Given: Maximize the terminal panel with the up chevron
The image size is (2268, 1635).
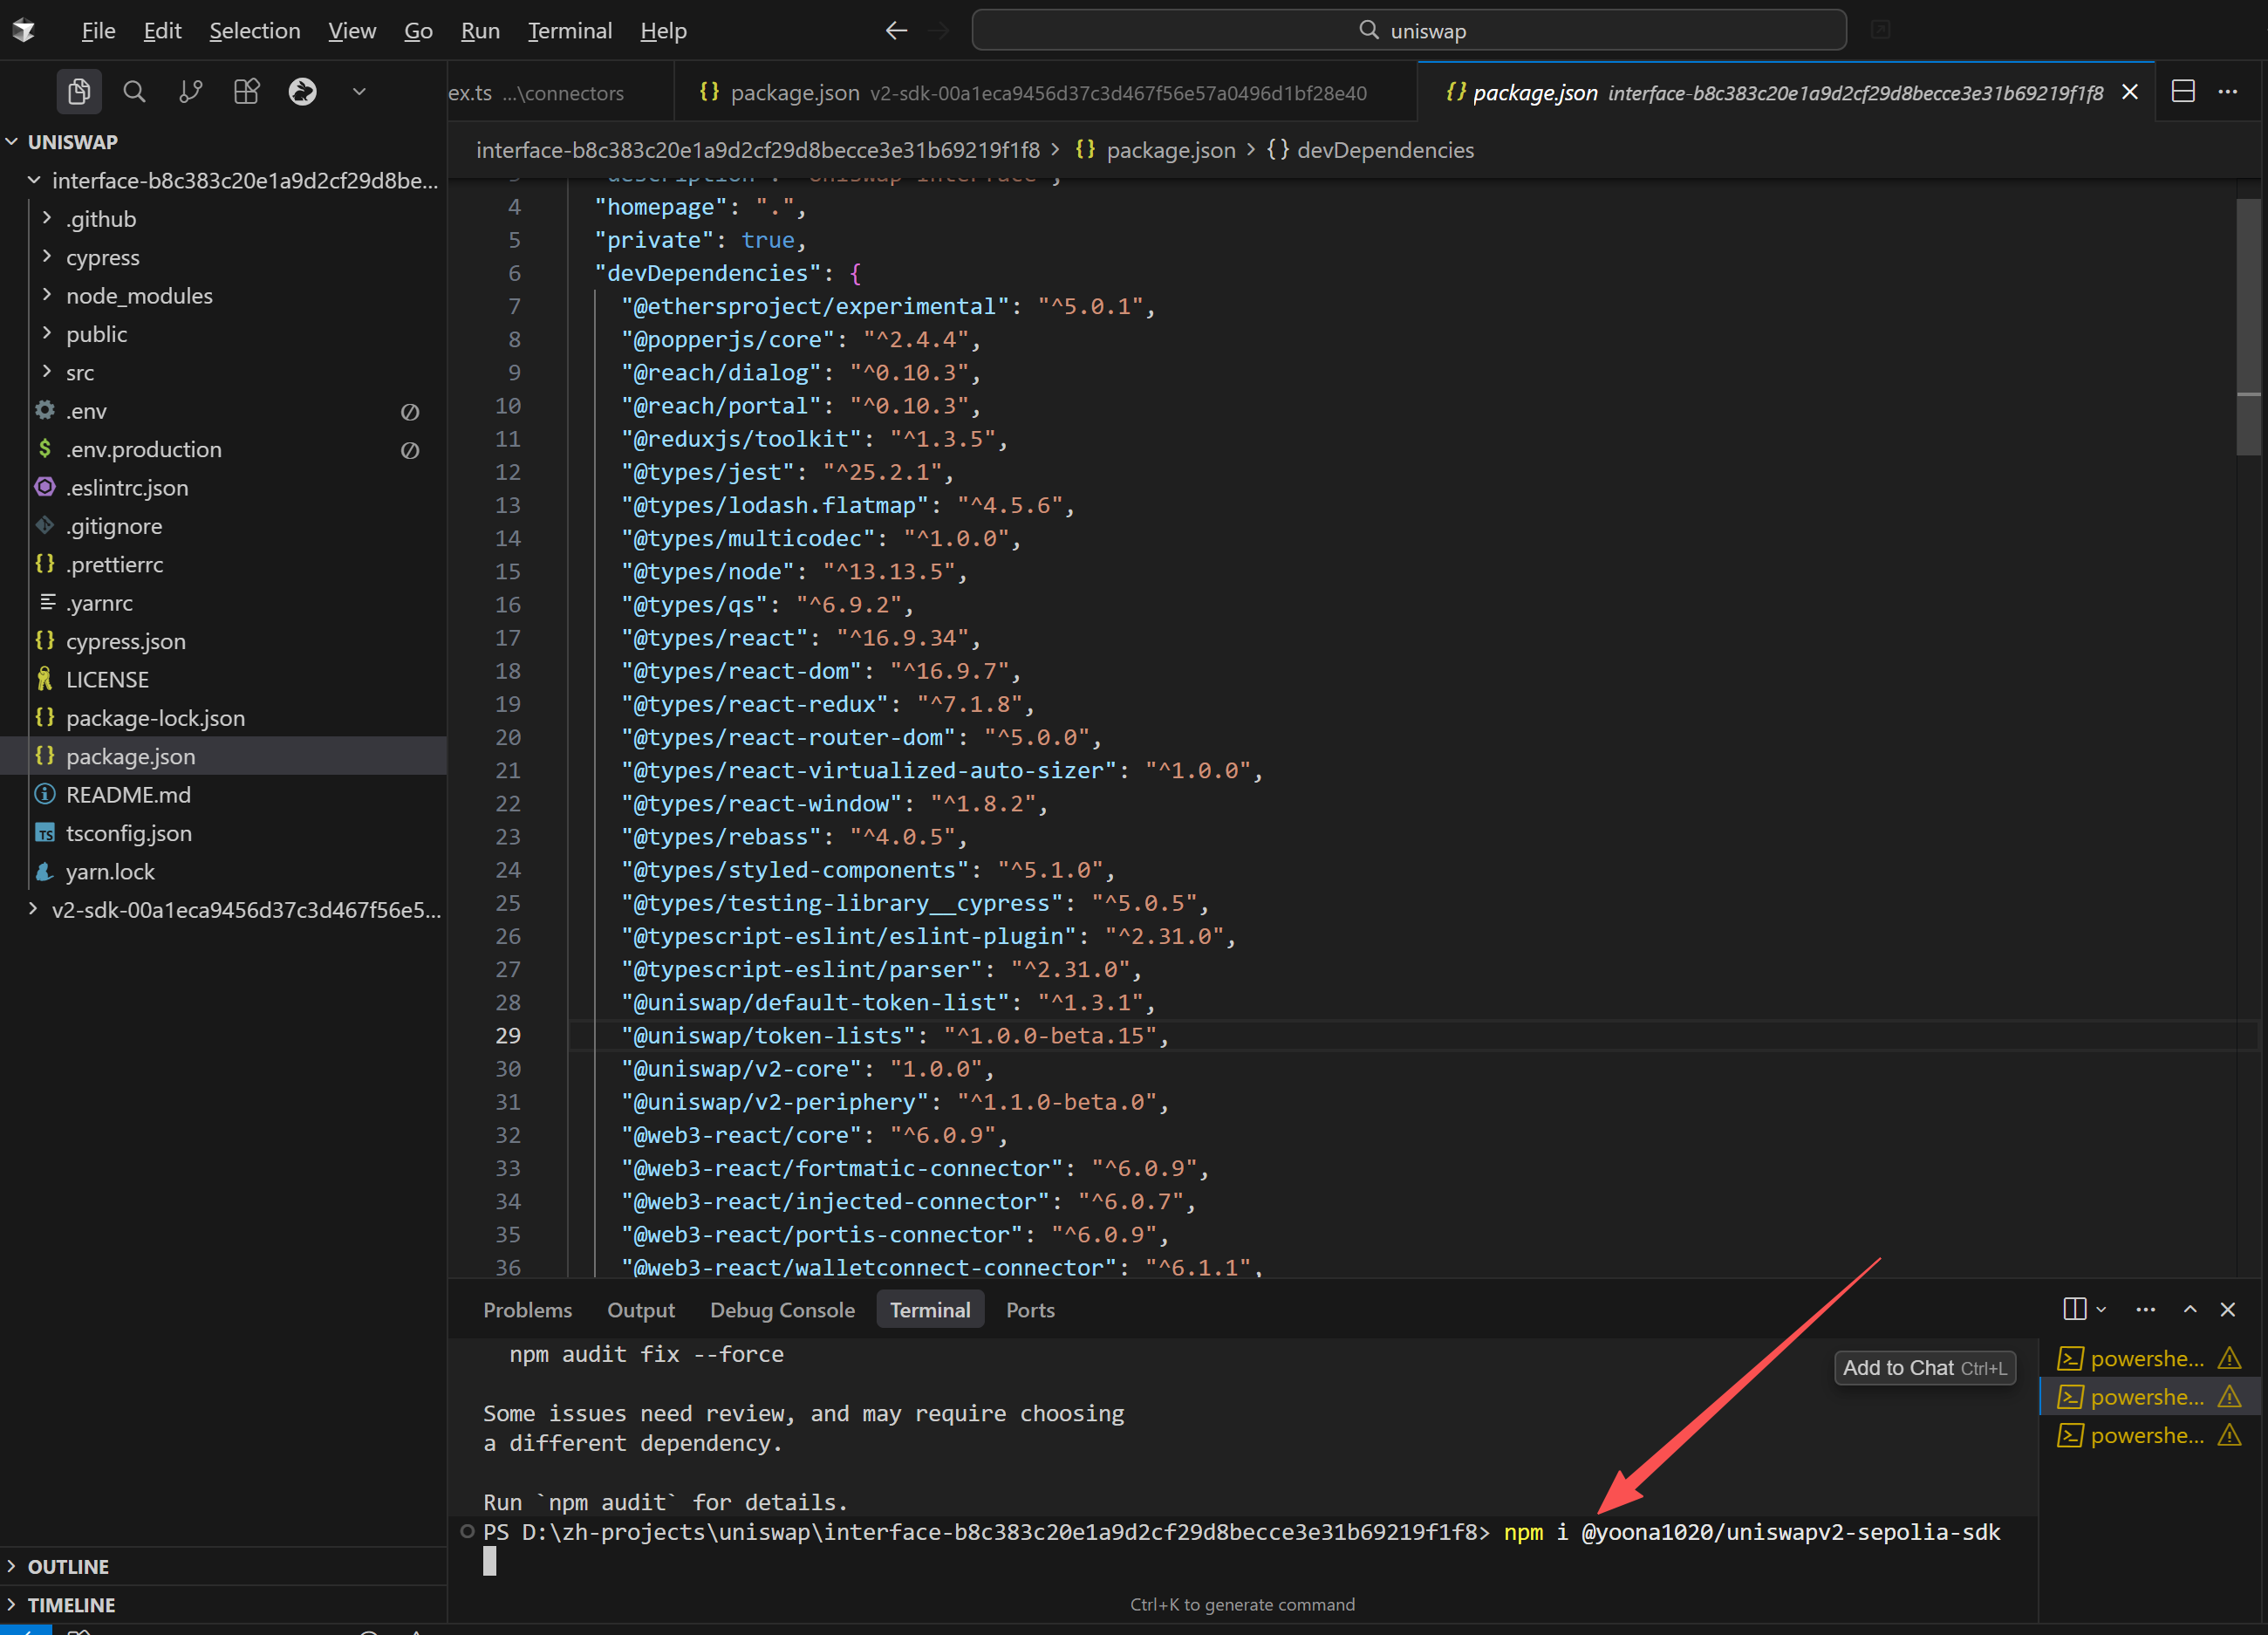Looking at the screenshot, I should pos(2190,1309).
